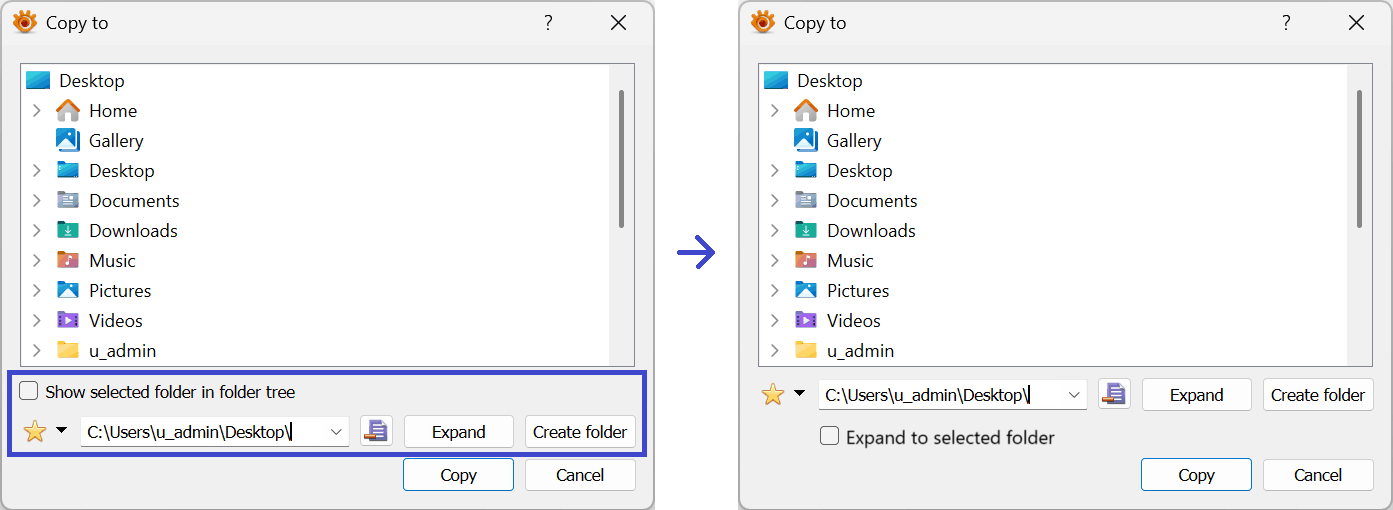Click the paste path icon in left dialog
This screenshot has height=510, width=1393.
click(x=376, y=431)
